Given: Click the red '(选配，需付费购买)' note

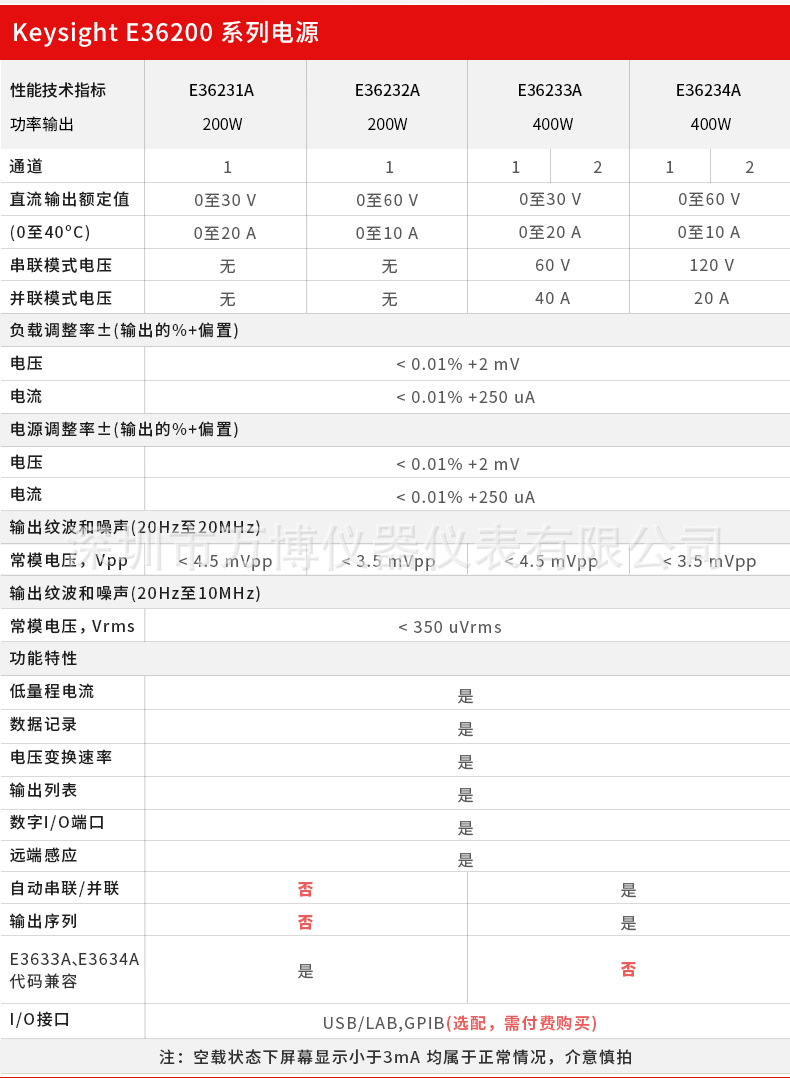Looking at the screenshot, I should pyautogui.click(x=522, y=1024).
